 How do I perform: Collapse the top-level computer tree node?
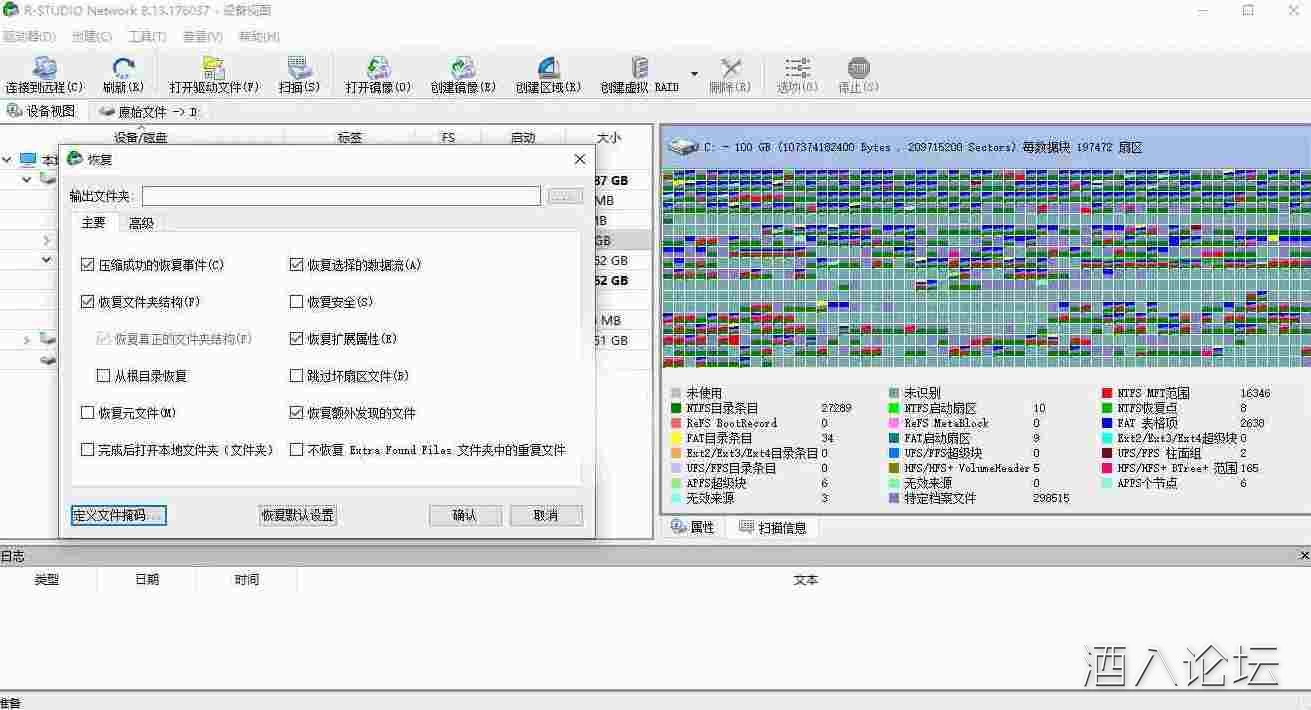[8, 160]
